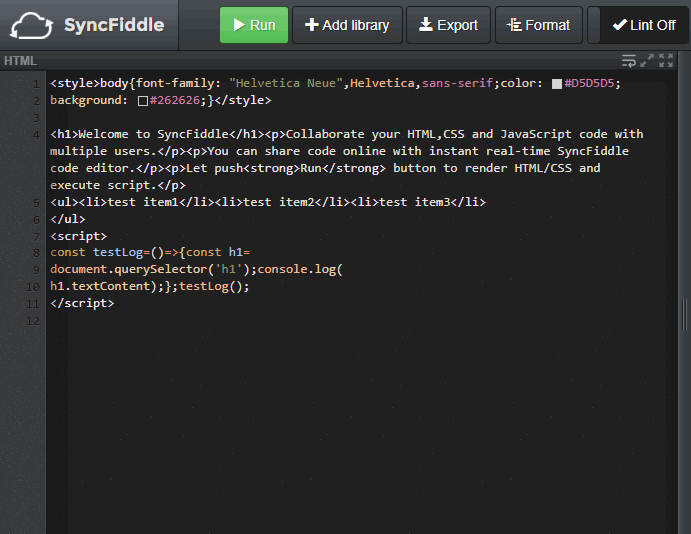The height and width of the screenshot is (534, 691).
Task: Click 'testLog();' call on line 10
Action: [214, 286]
